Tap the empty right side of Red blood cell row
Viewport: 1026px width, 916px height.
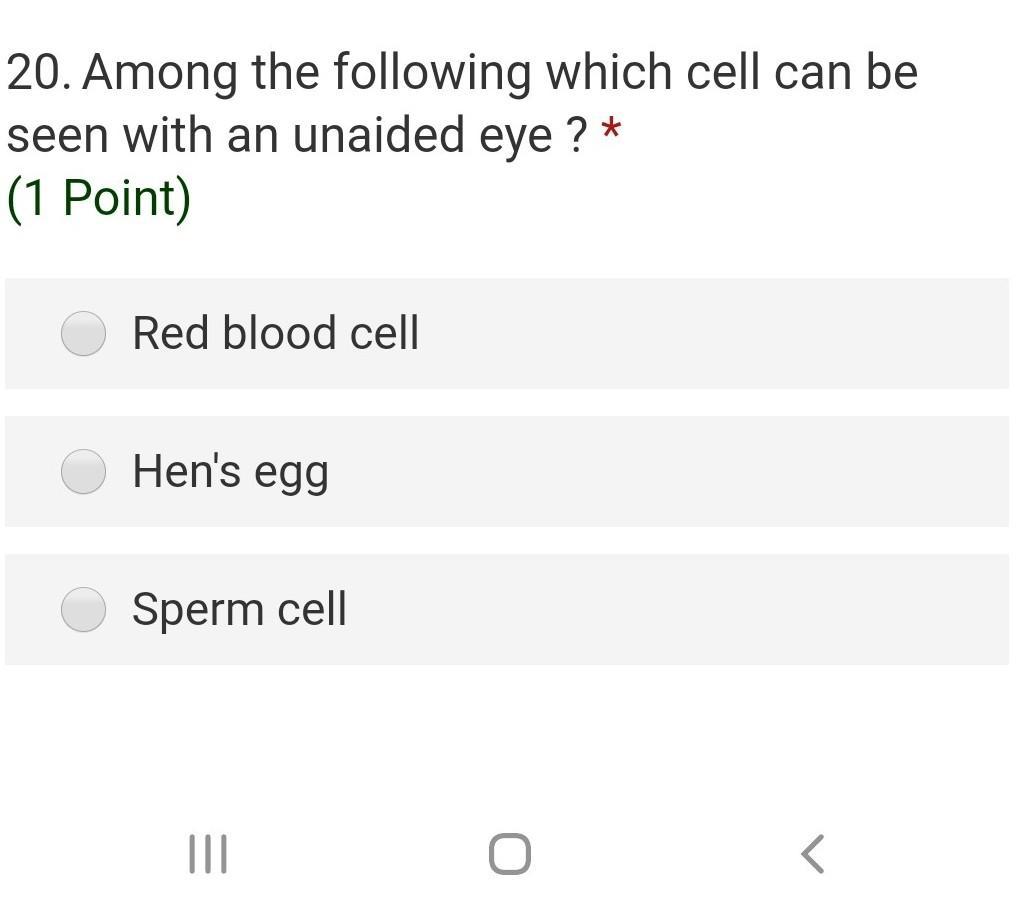pyautogui.click(x=750, y=334)
